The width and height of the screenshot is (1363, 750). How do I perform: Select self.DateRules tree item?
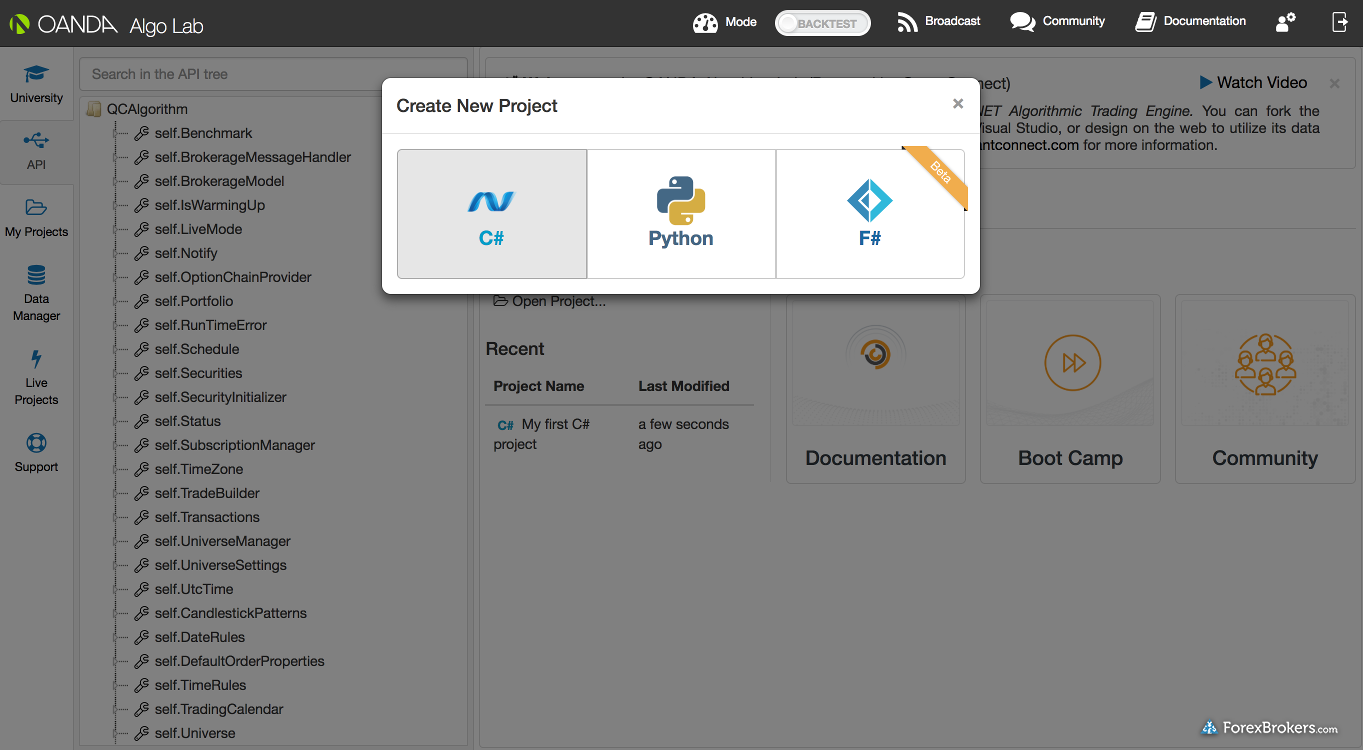pyautogui.click(x=199, y=637)
